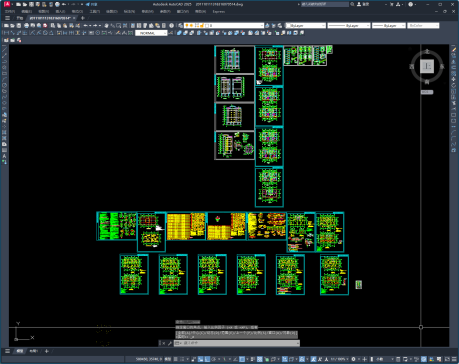Click the title bar search input box
459x364 pixels.
tap(325, 4)
